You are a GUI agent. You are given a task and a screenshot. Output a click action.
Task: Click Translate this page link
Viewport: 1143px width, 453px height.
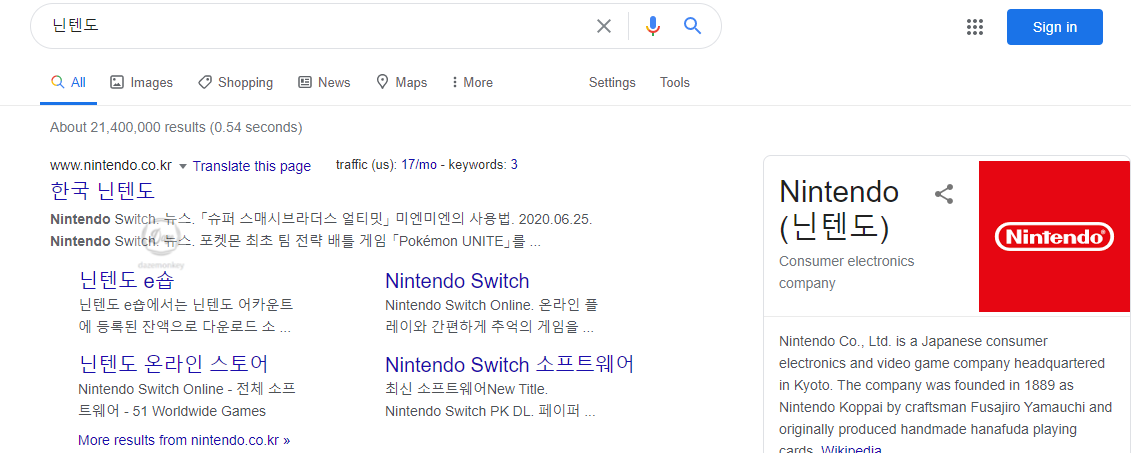coord(252,166)
